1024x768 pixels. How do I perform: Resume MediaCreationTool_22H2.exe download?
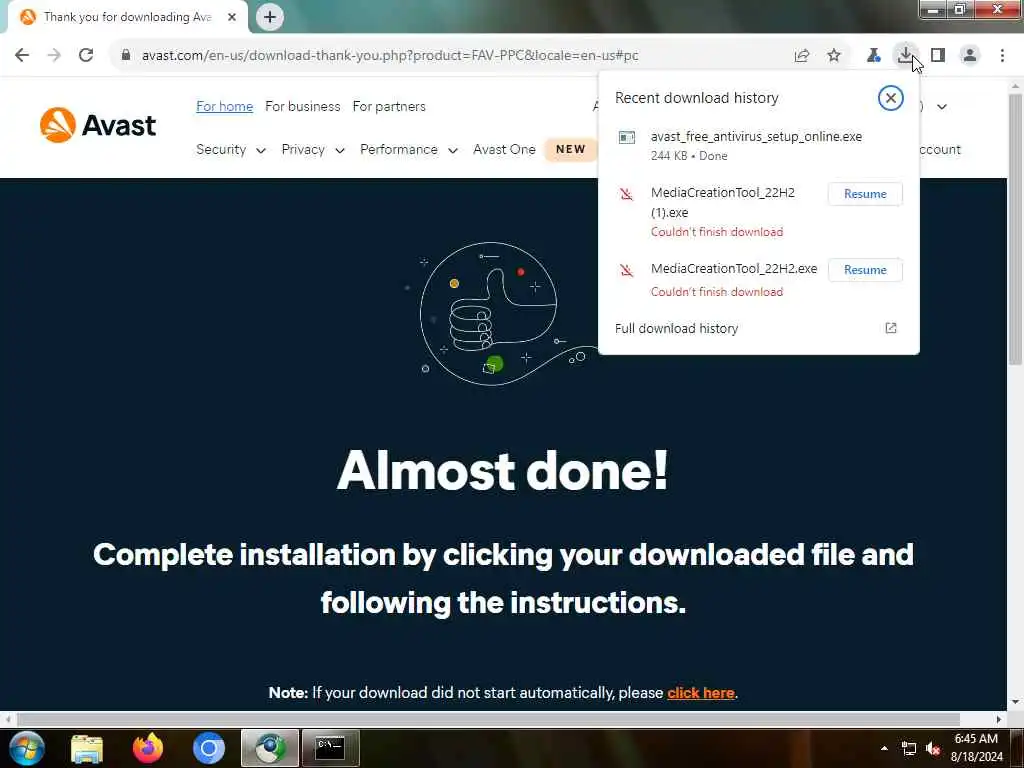click(865, 270)
